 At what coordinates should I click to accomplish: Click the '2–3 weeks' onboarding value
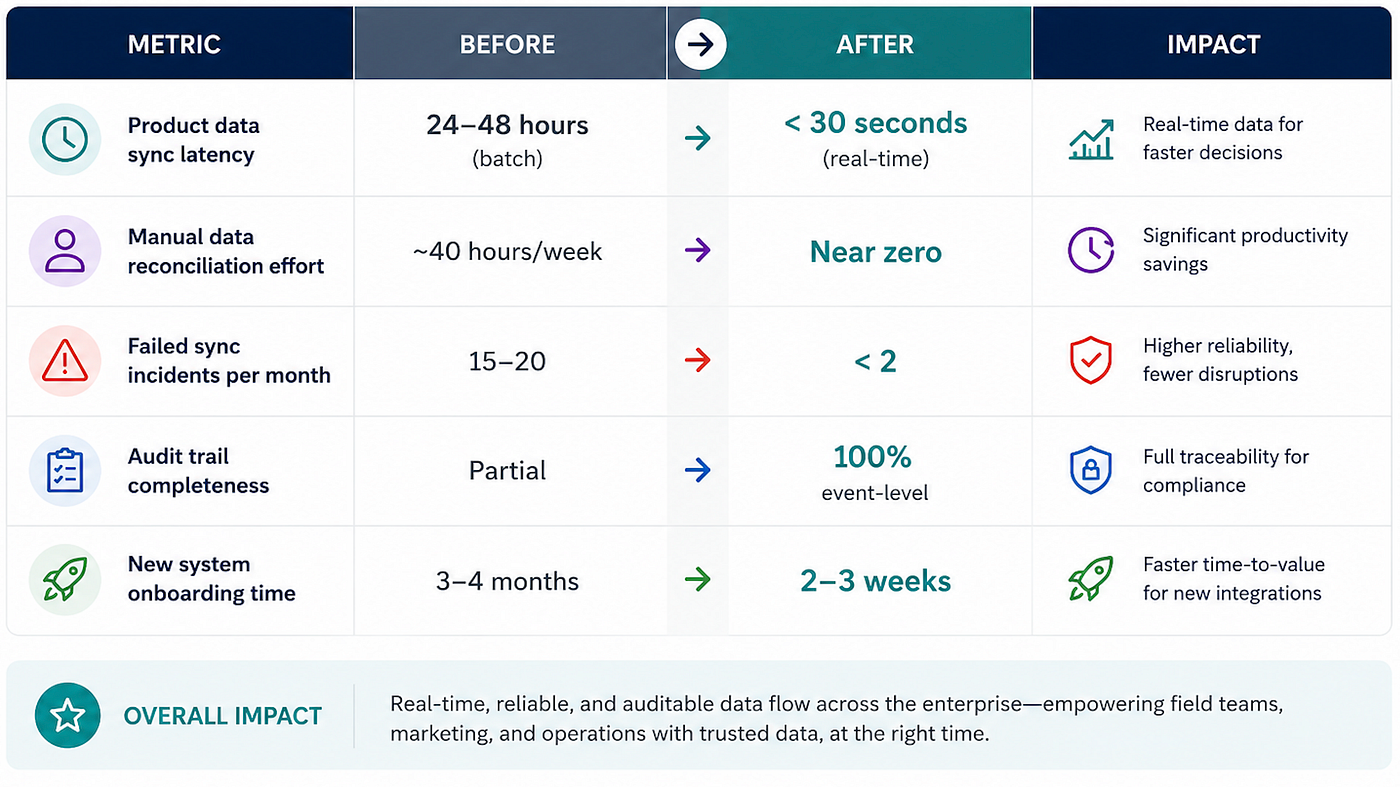tap(876, 581)
